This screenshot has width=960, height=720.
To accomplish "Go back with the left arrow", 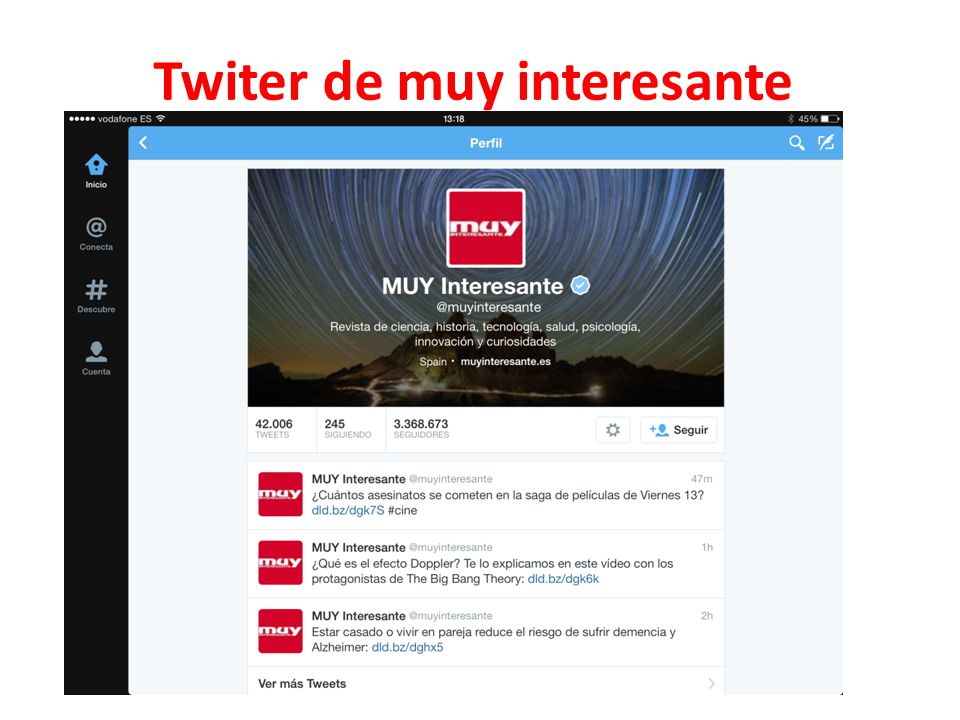I will (143, 143).
